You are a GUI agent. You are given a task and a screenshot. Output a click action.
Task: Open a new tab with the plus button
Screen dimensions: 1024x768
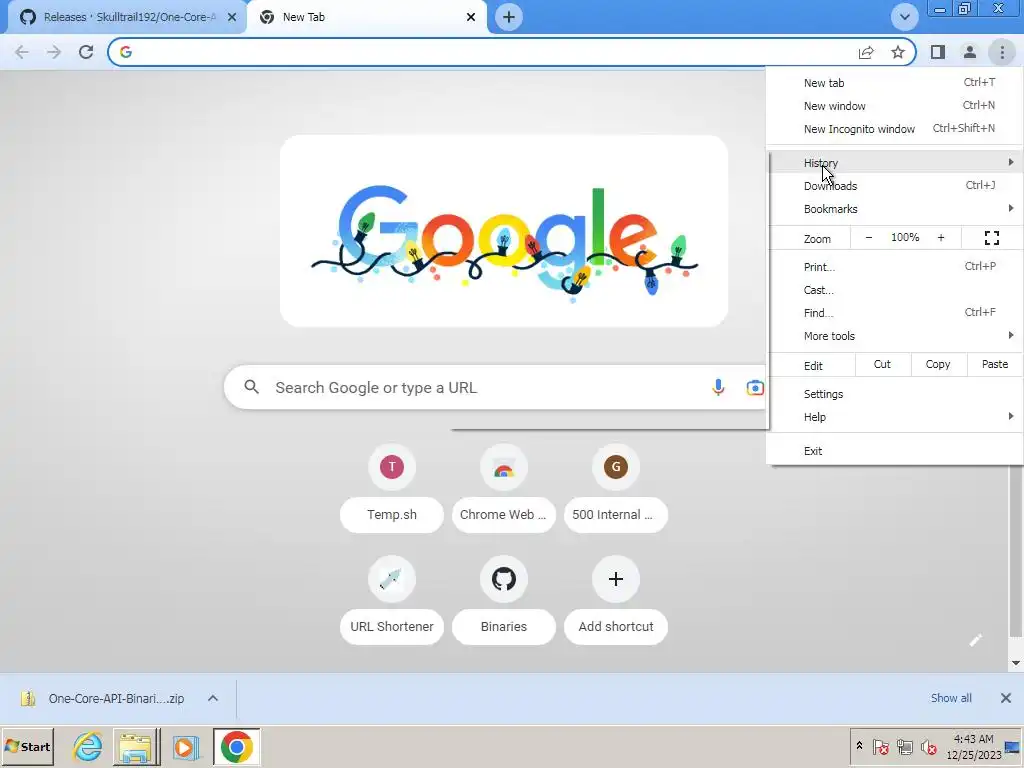(x=509, y=17)
